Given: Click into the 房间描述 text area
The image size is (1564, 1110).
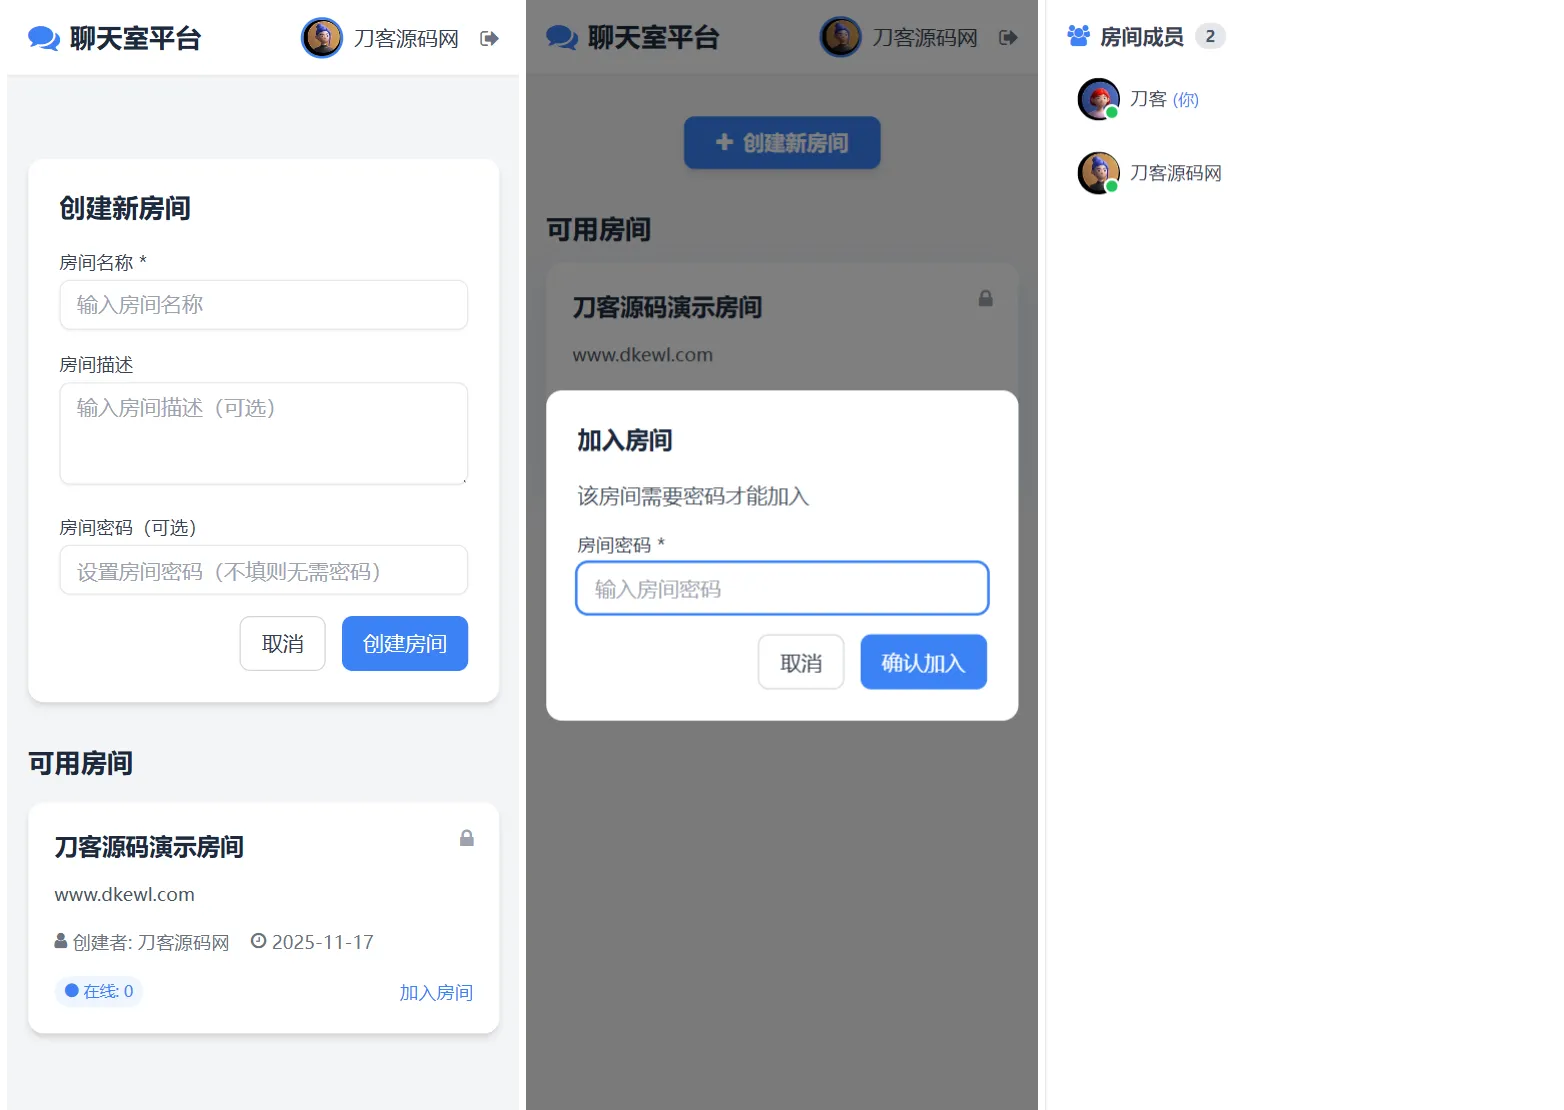Looking at the screenshot, I should click(264, 433).
